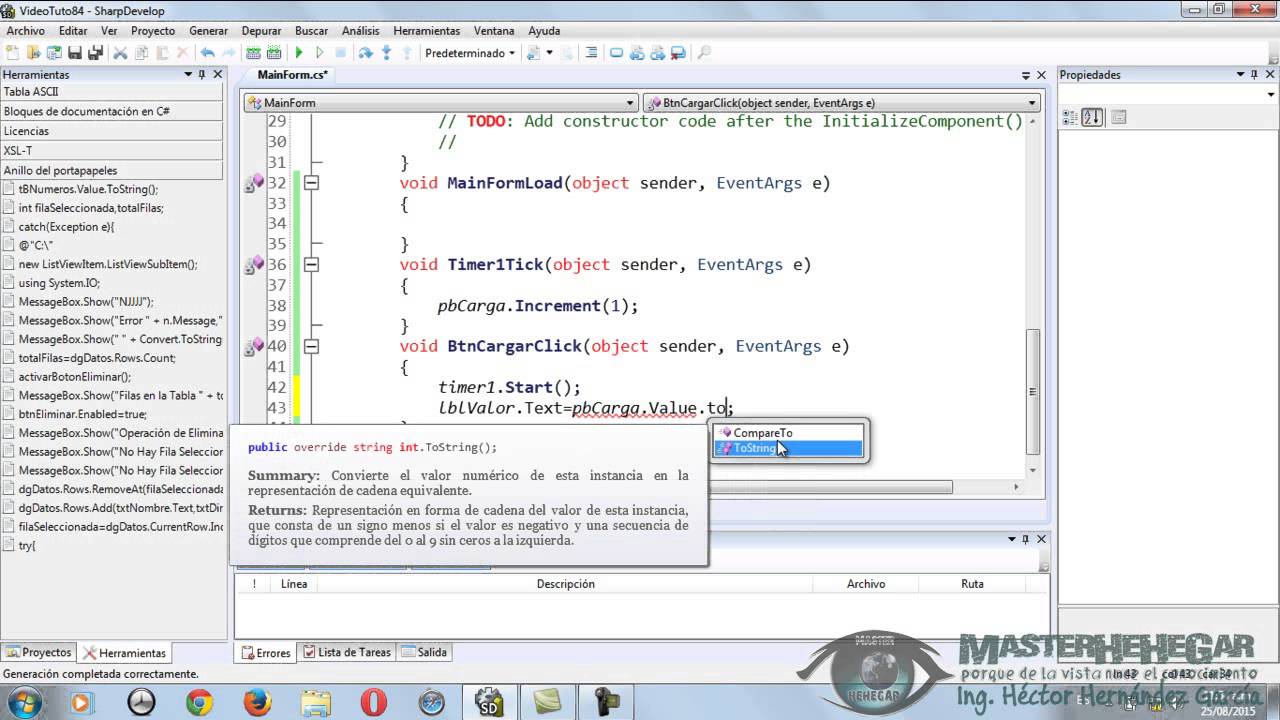1280x720 pixels.
Task: Open the Archivo menu
Action: [26, 31]
